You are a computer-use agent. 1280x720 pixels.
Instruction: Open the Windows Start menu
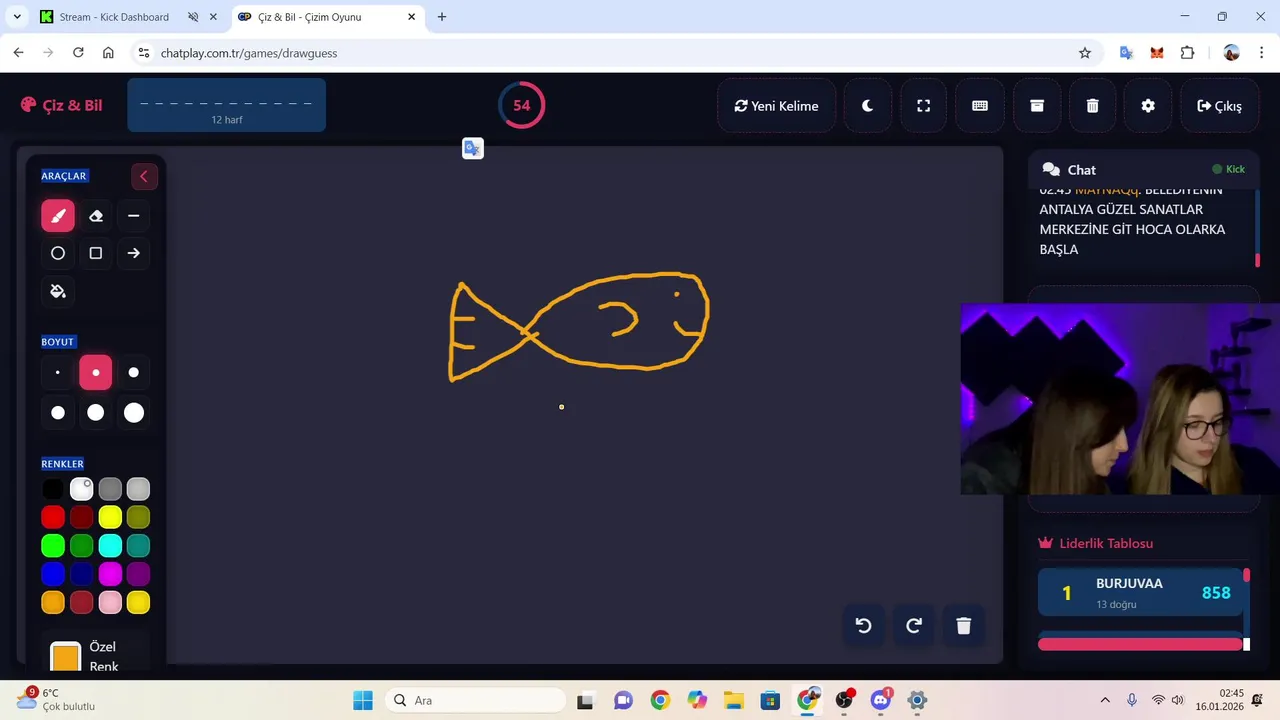coord(362,700)
